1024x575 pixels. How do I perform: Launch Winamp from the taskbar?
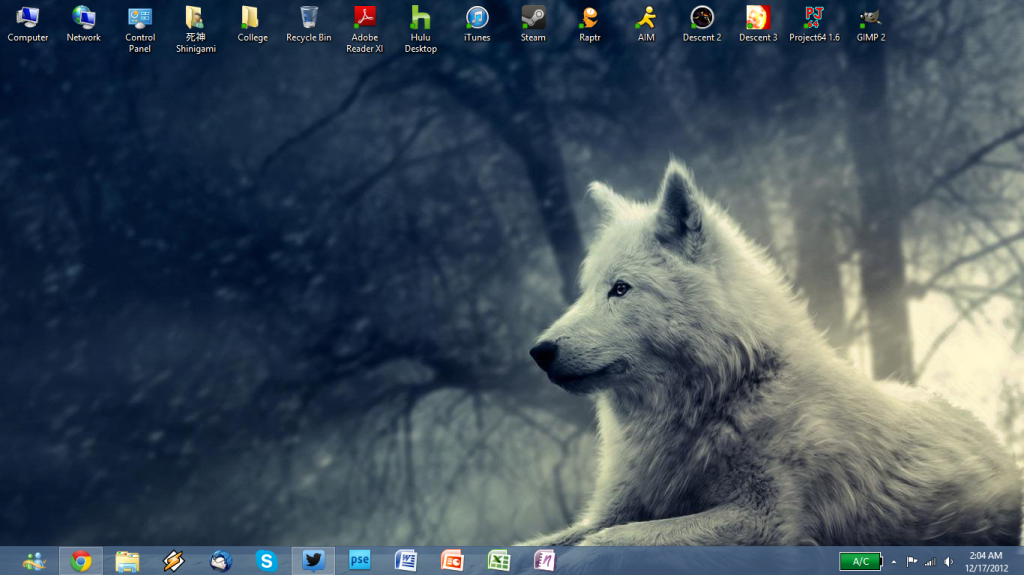[174, 561]
